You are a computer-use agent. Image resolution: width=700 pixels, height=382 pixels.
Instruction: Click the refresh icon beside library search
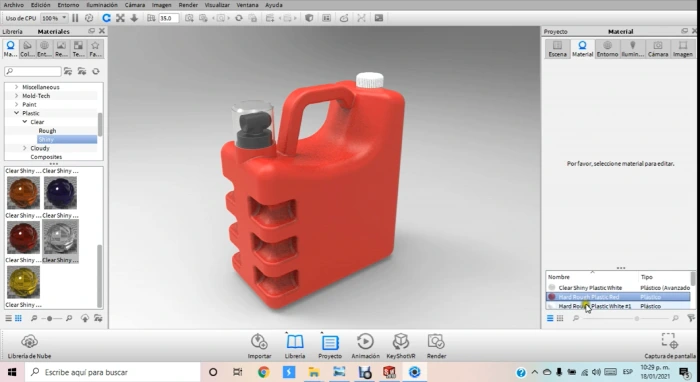click(x=96, y=71)
